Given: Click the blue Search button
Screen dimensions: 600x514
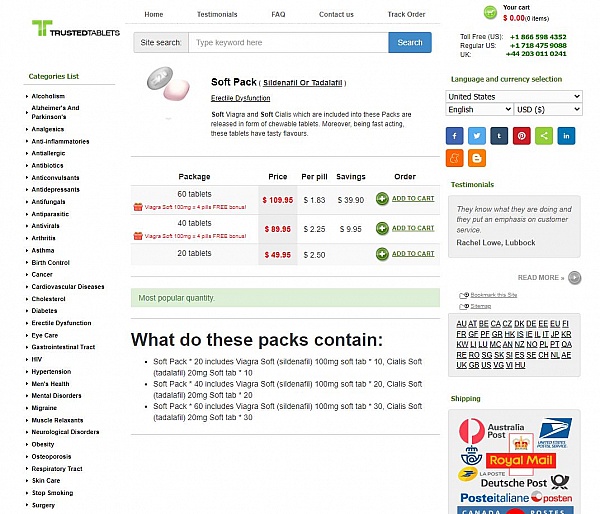Looking at the screenshot, I should click(x=410, y=42).
